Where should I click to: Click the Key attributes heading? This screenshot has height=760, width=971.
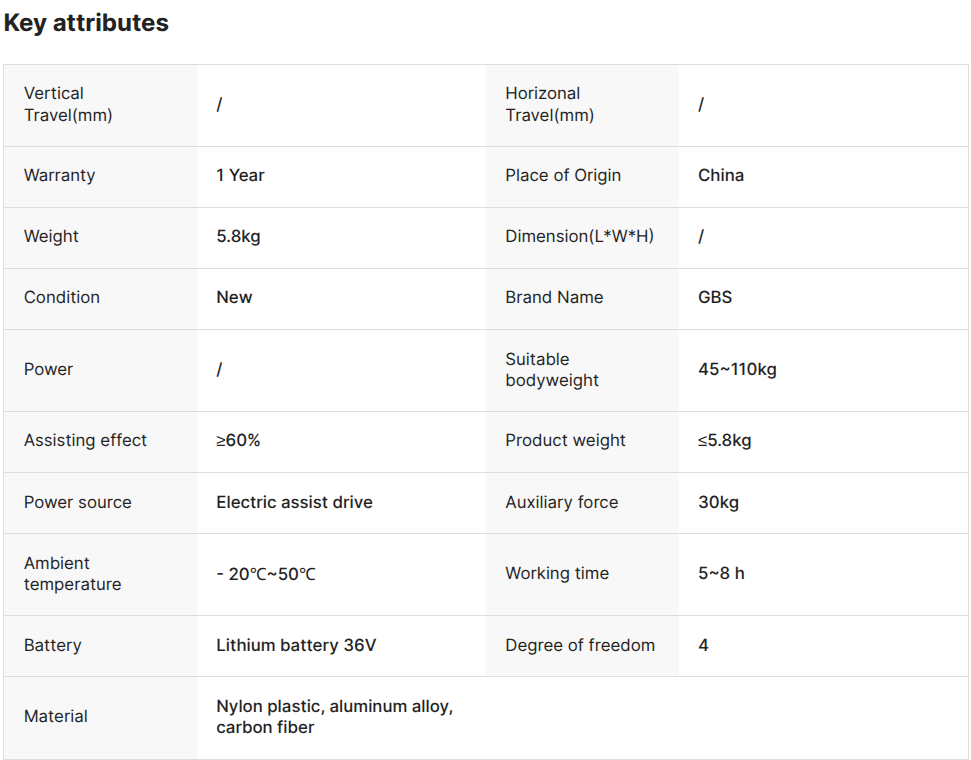(86, 23)
